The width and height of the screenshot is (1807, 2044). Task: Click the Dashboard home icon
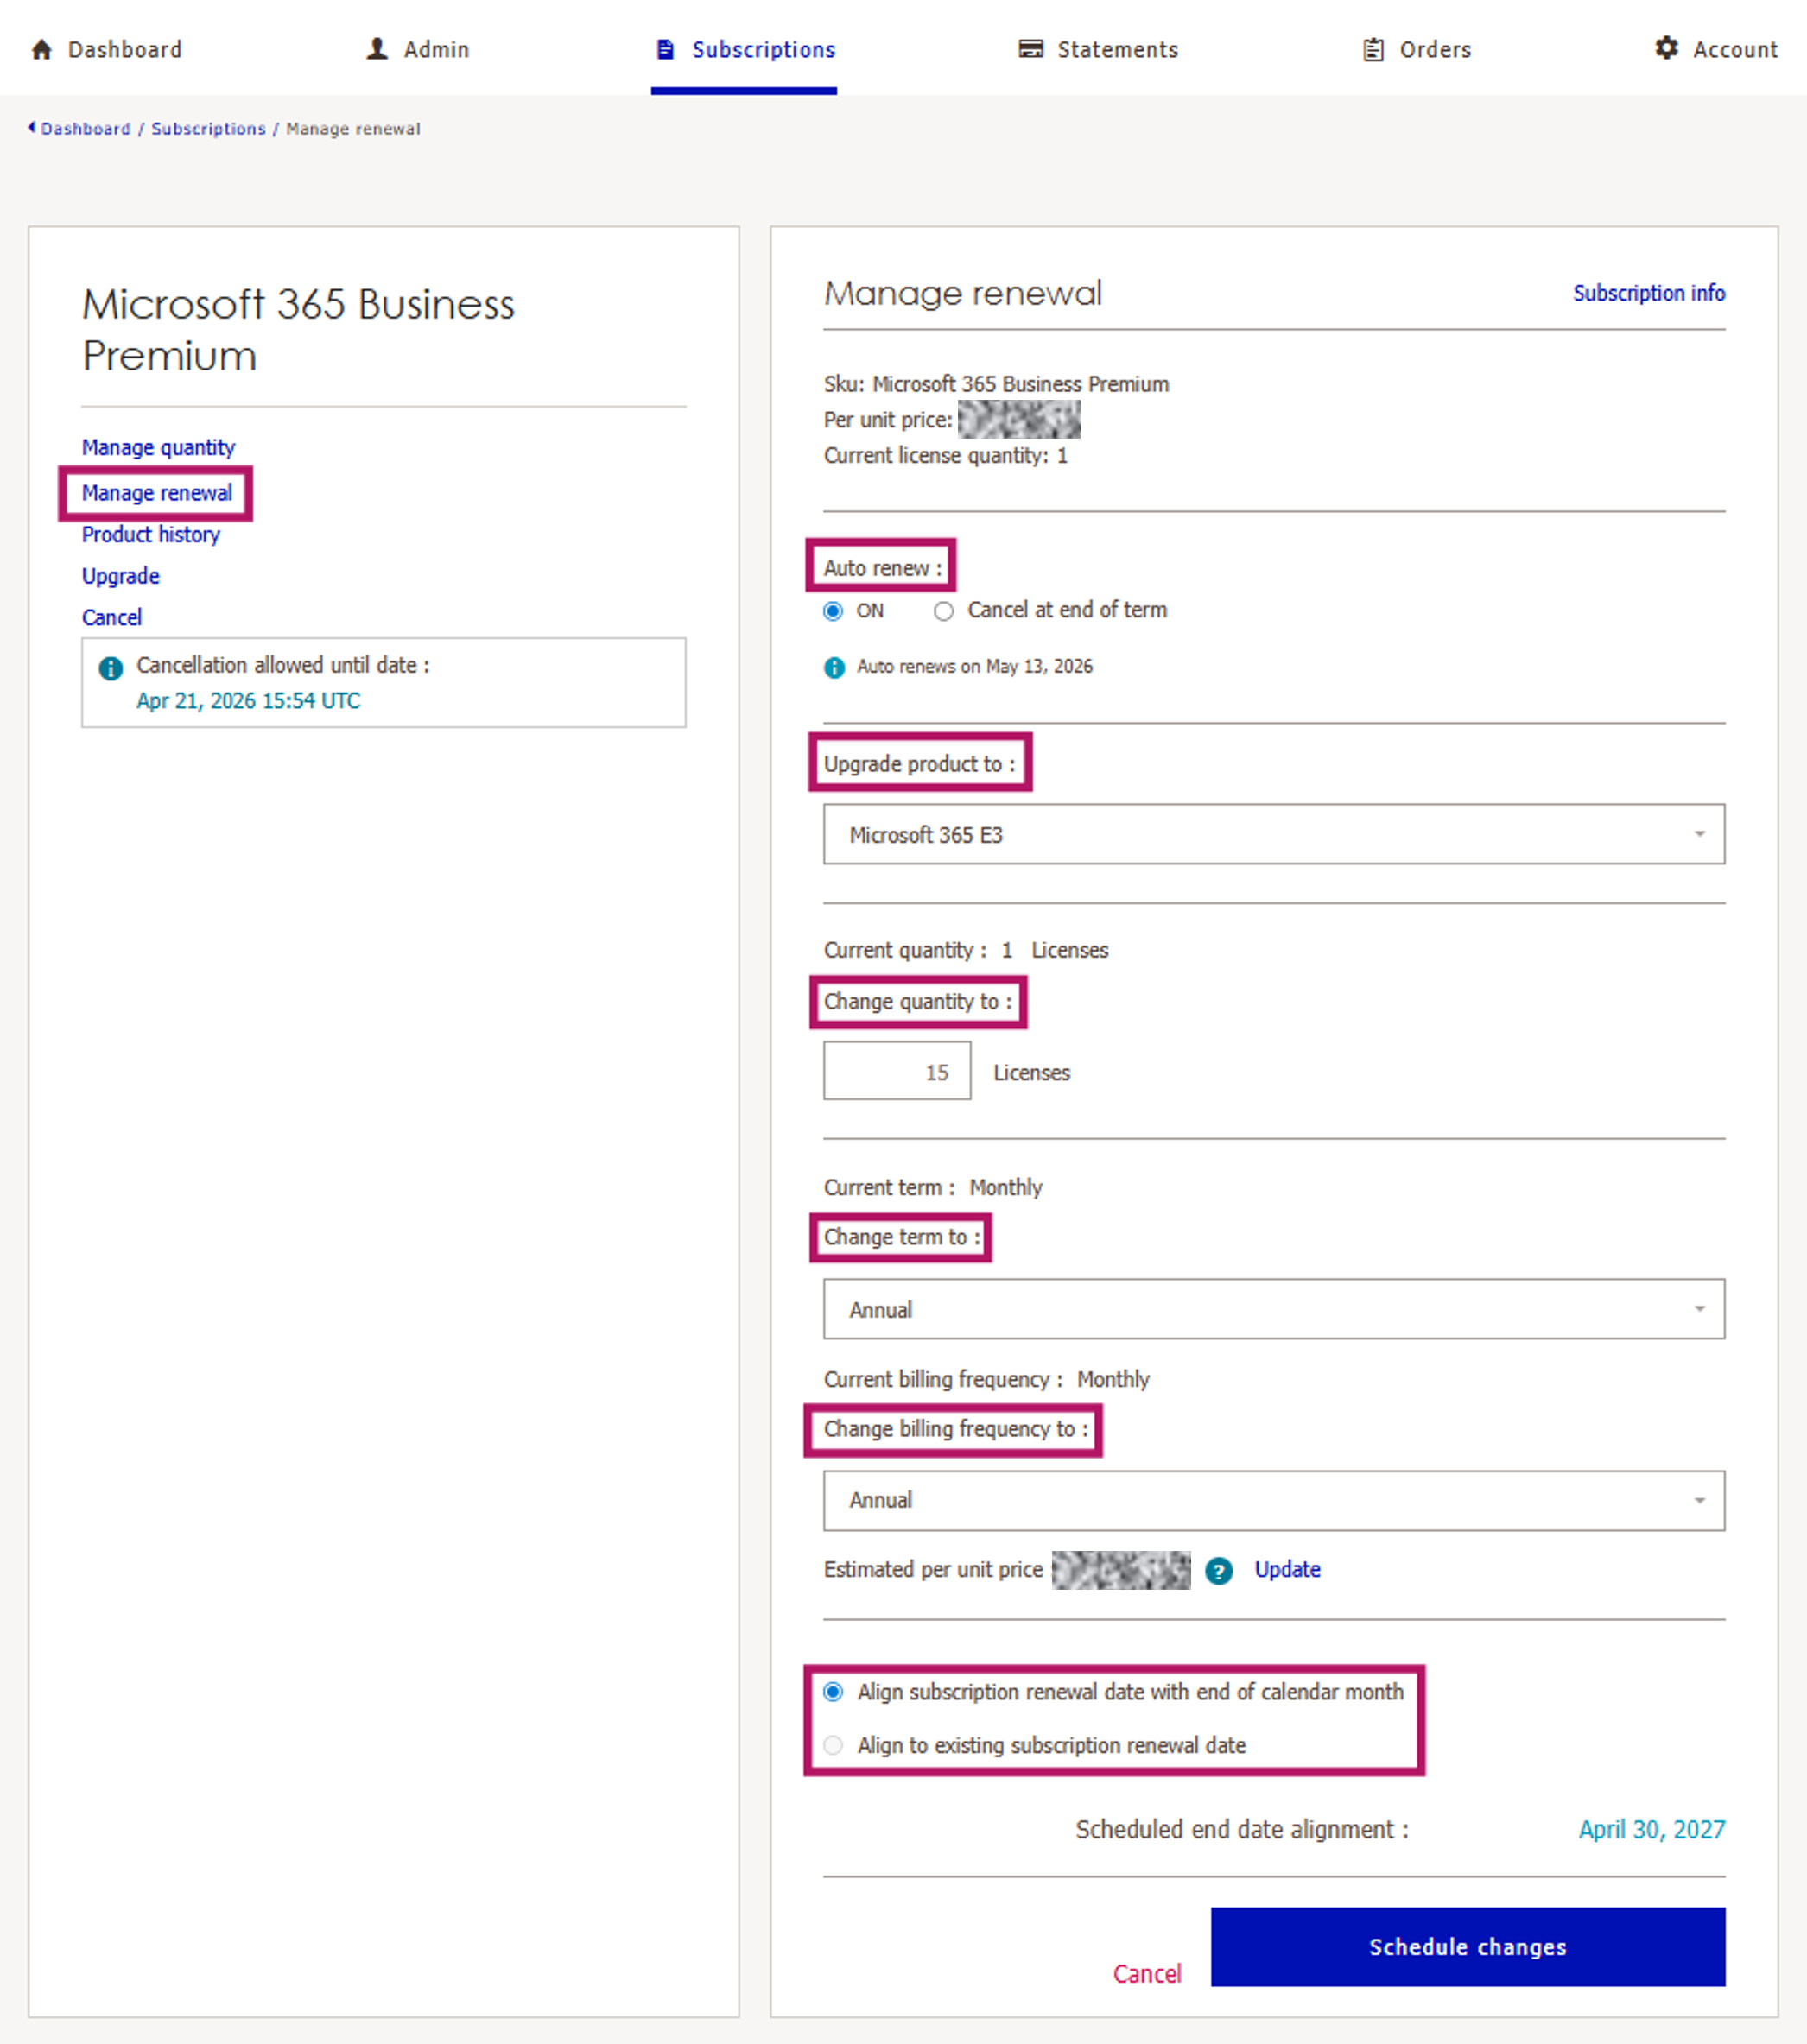42,49
